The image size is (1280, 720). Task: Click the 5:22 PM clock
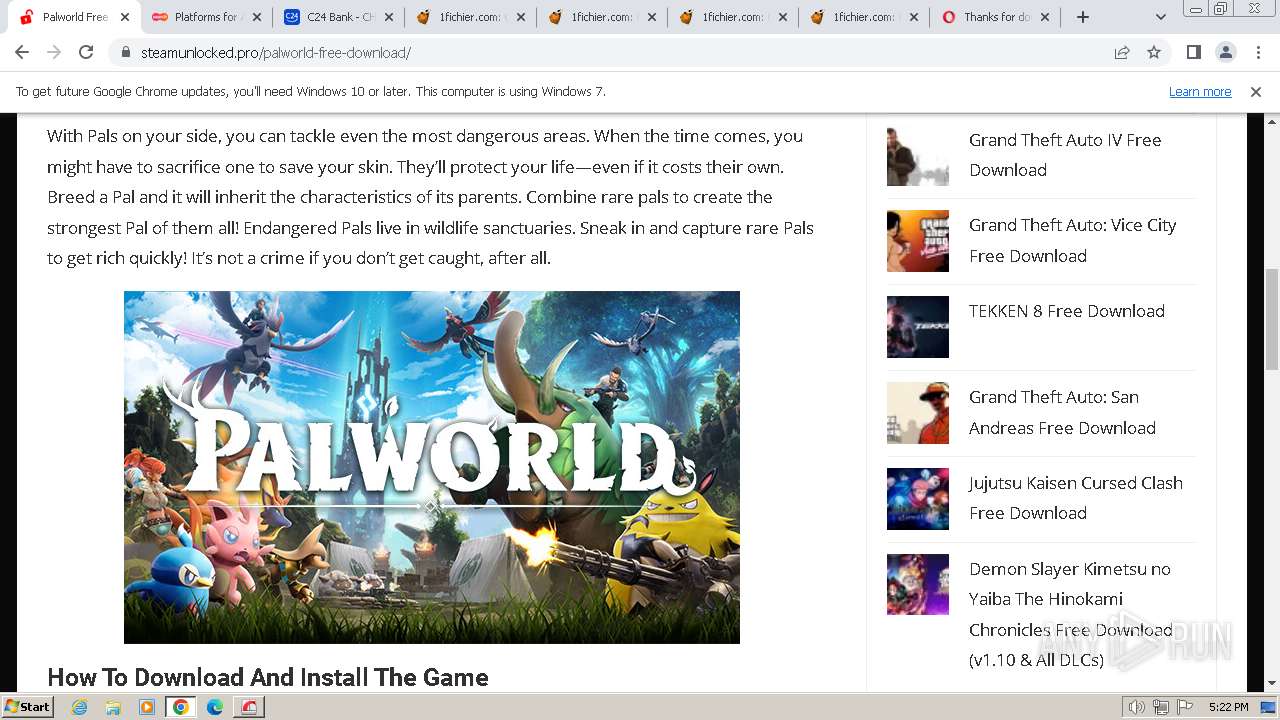click(1228, 707)
